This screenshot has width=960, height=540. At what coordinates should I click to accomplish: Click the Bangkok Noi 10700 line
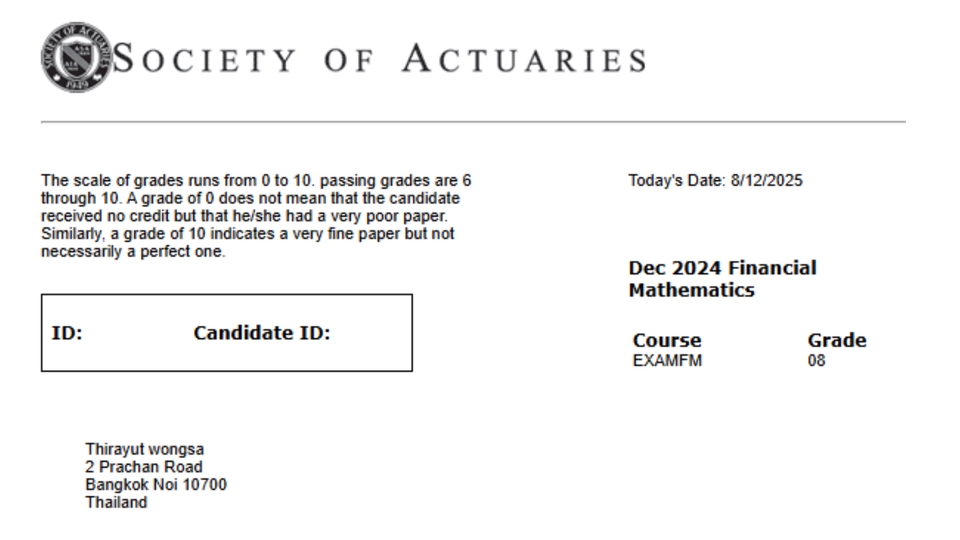tap(156, 485)
